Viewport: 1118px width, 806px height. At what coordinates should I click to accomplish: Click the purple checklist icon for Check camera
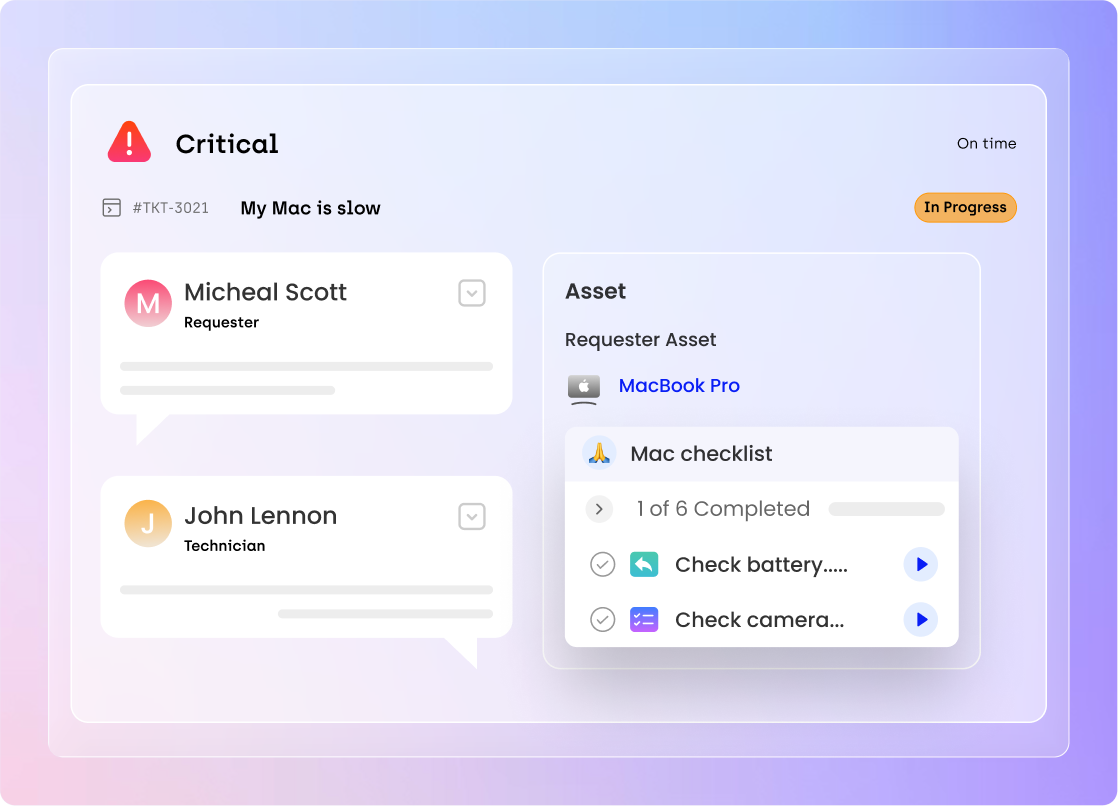coord(644,620)
